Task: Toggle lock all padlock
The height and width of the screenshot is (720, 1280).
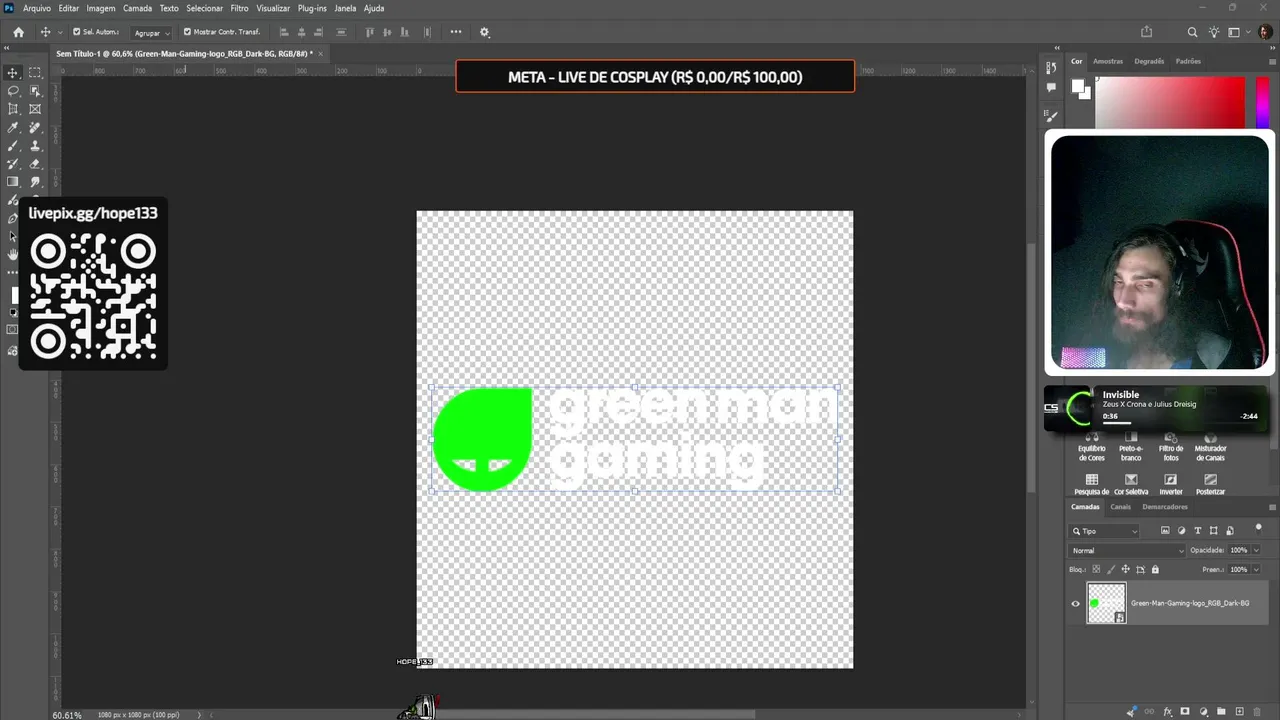Action: point(1155,570)
